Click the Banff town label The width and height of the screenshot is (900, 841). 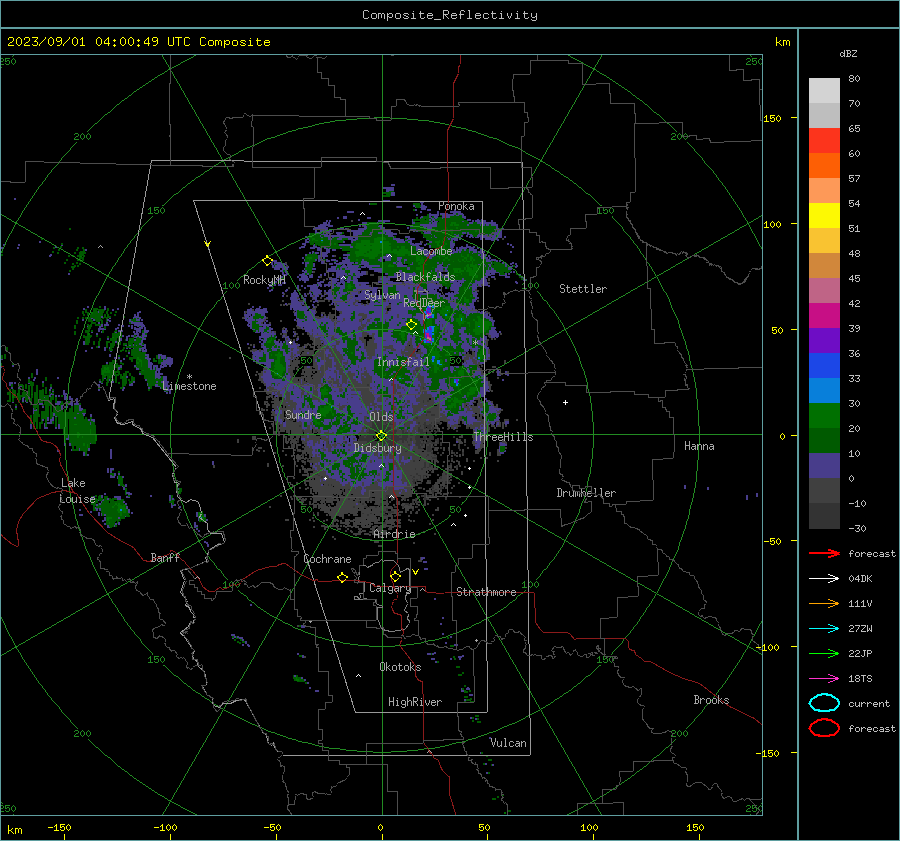pyautogui.click(x=165, y=557)
